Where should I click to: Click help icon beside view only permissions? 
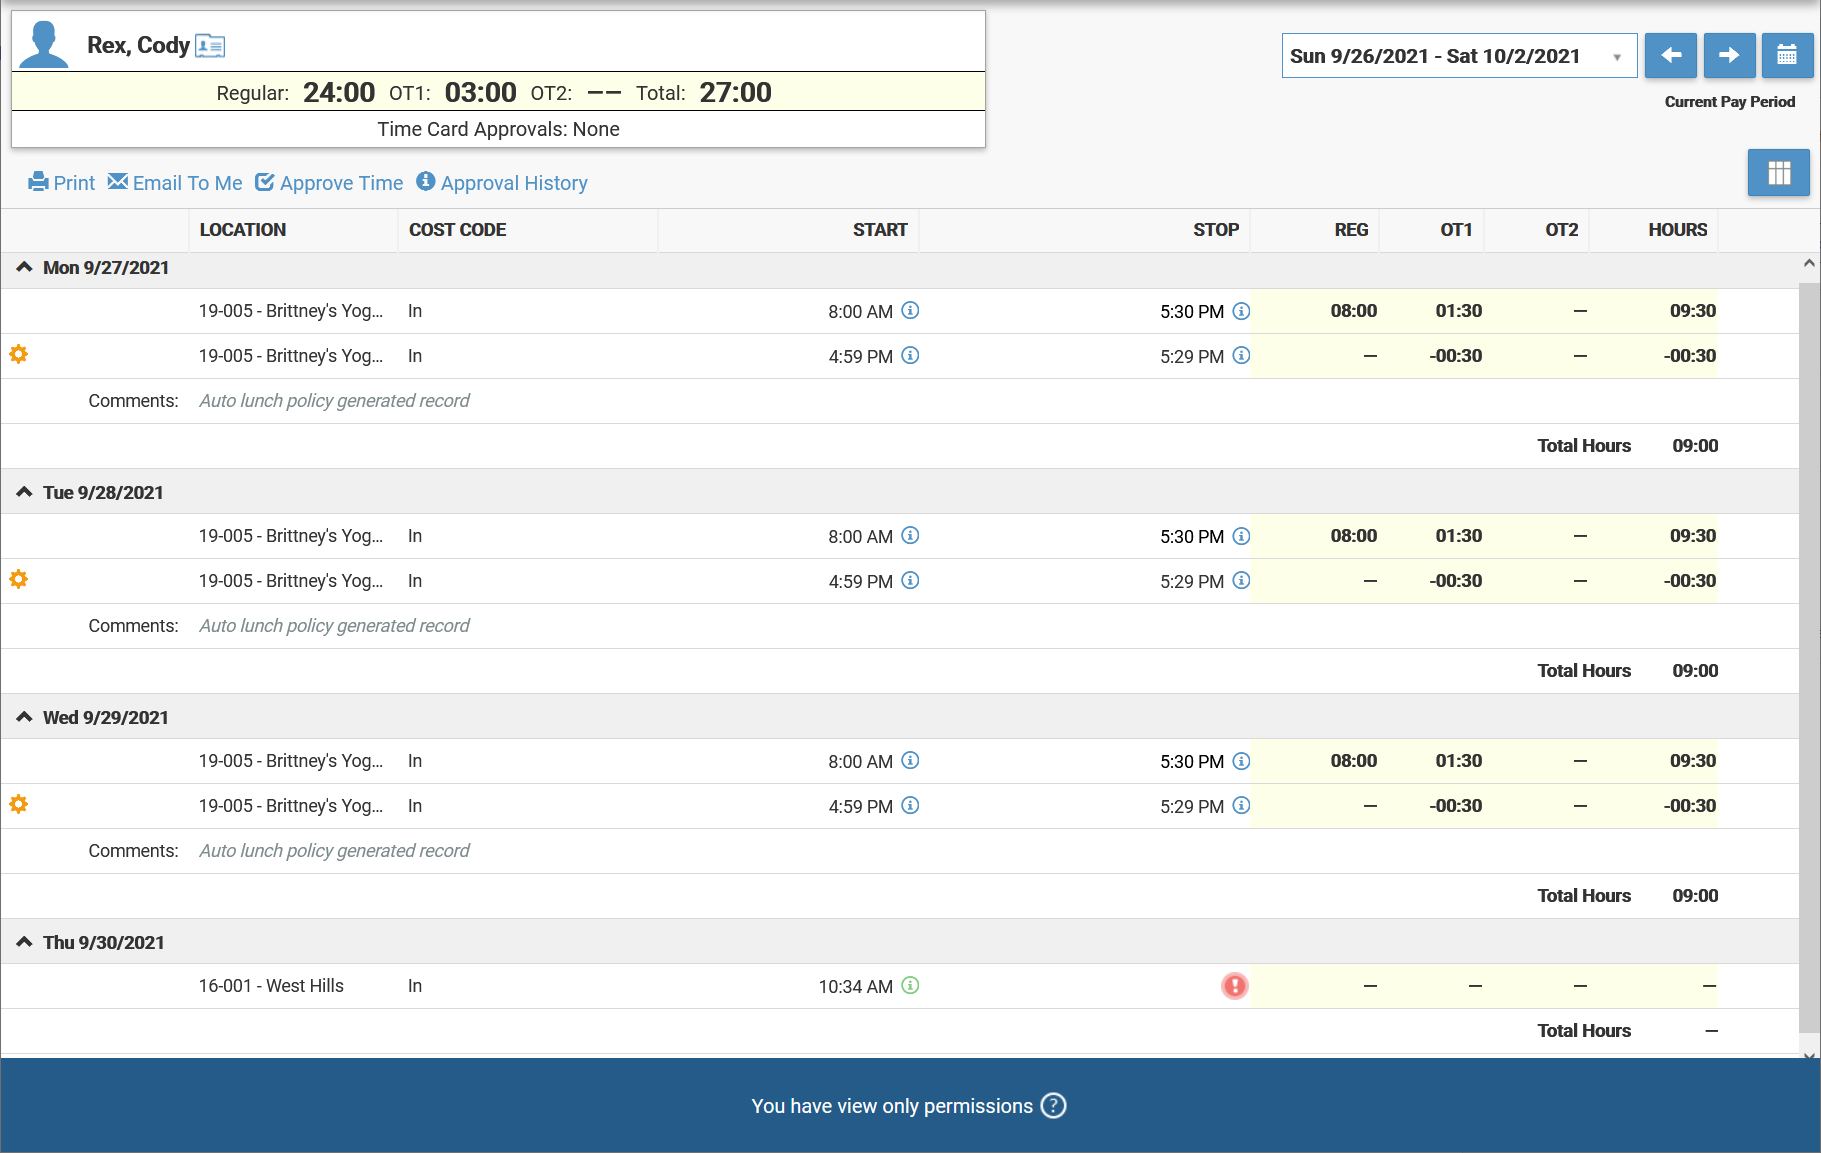[1053, 1106]
